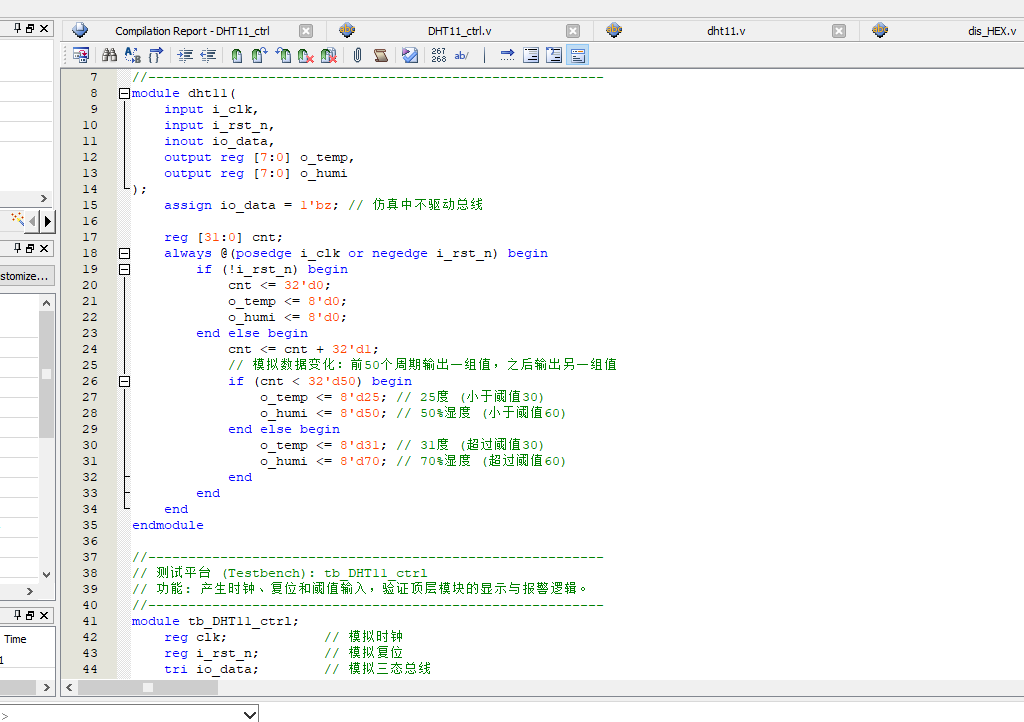The image size is (1024, 722).
Task: Open the Replace text tool
Action: (133, 55)
